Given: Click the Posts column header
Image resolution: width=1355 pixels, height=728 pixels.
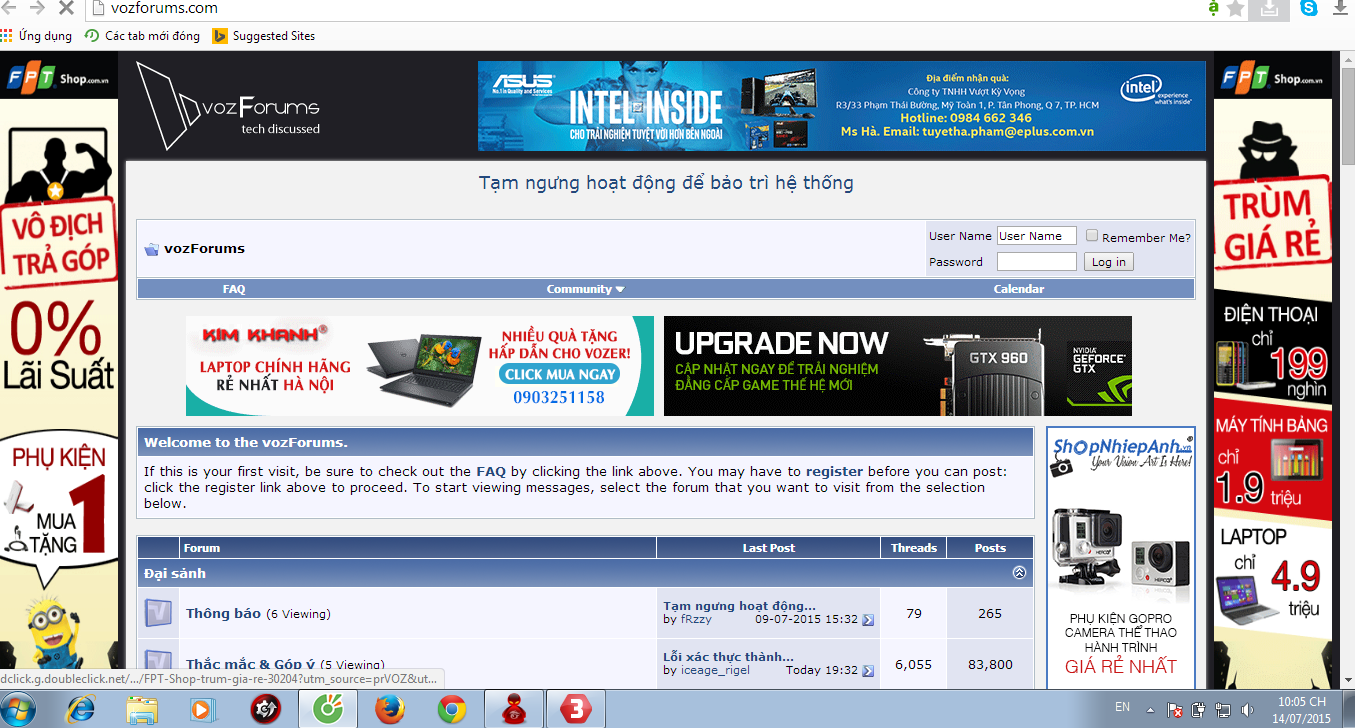Looking at the screenshot, I should pos(990,548).
